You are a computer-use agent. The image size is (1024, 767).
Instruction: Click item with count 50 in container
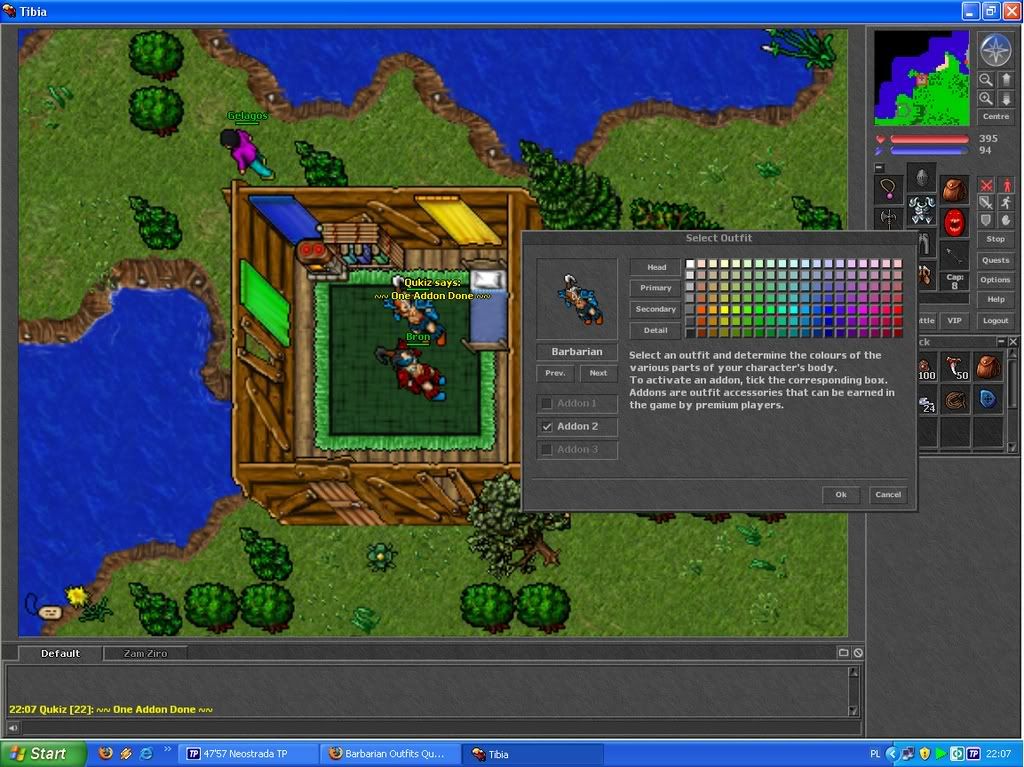click(x=955, y=368)
